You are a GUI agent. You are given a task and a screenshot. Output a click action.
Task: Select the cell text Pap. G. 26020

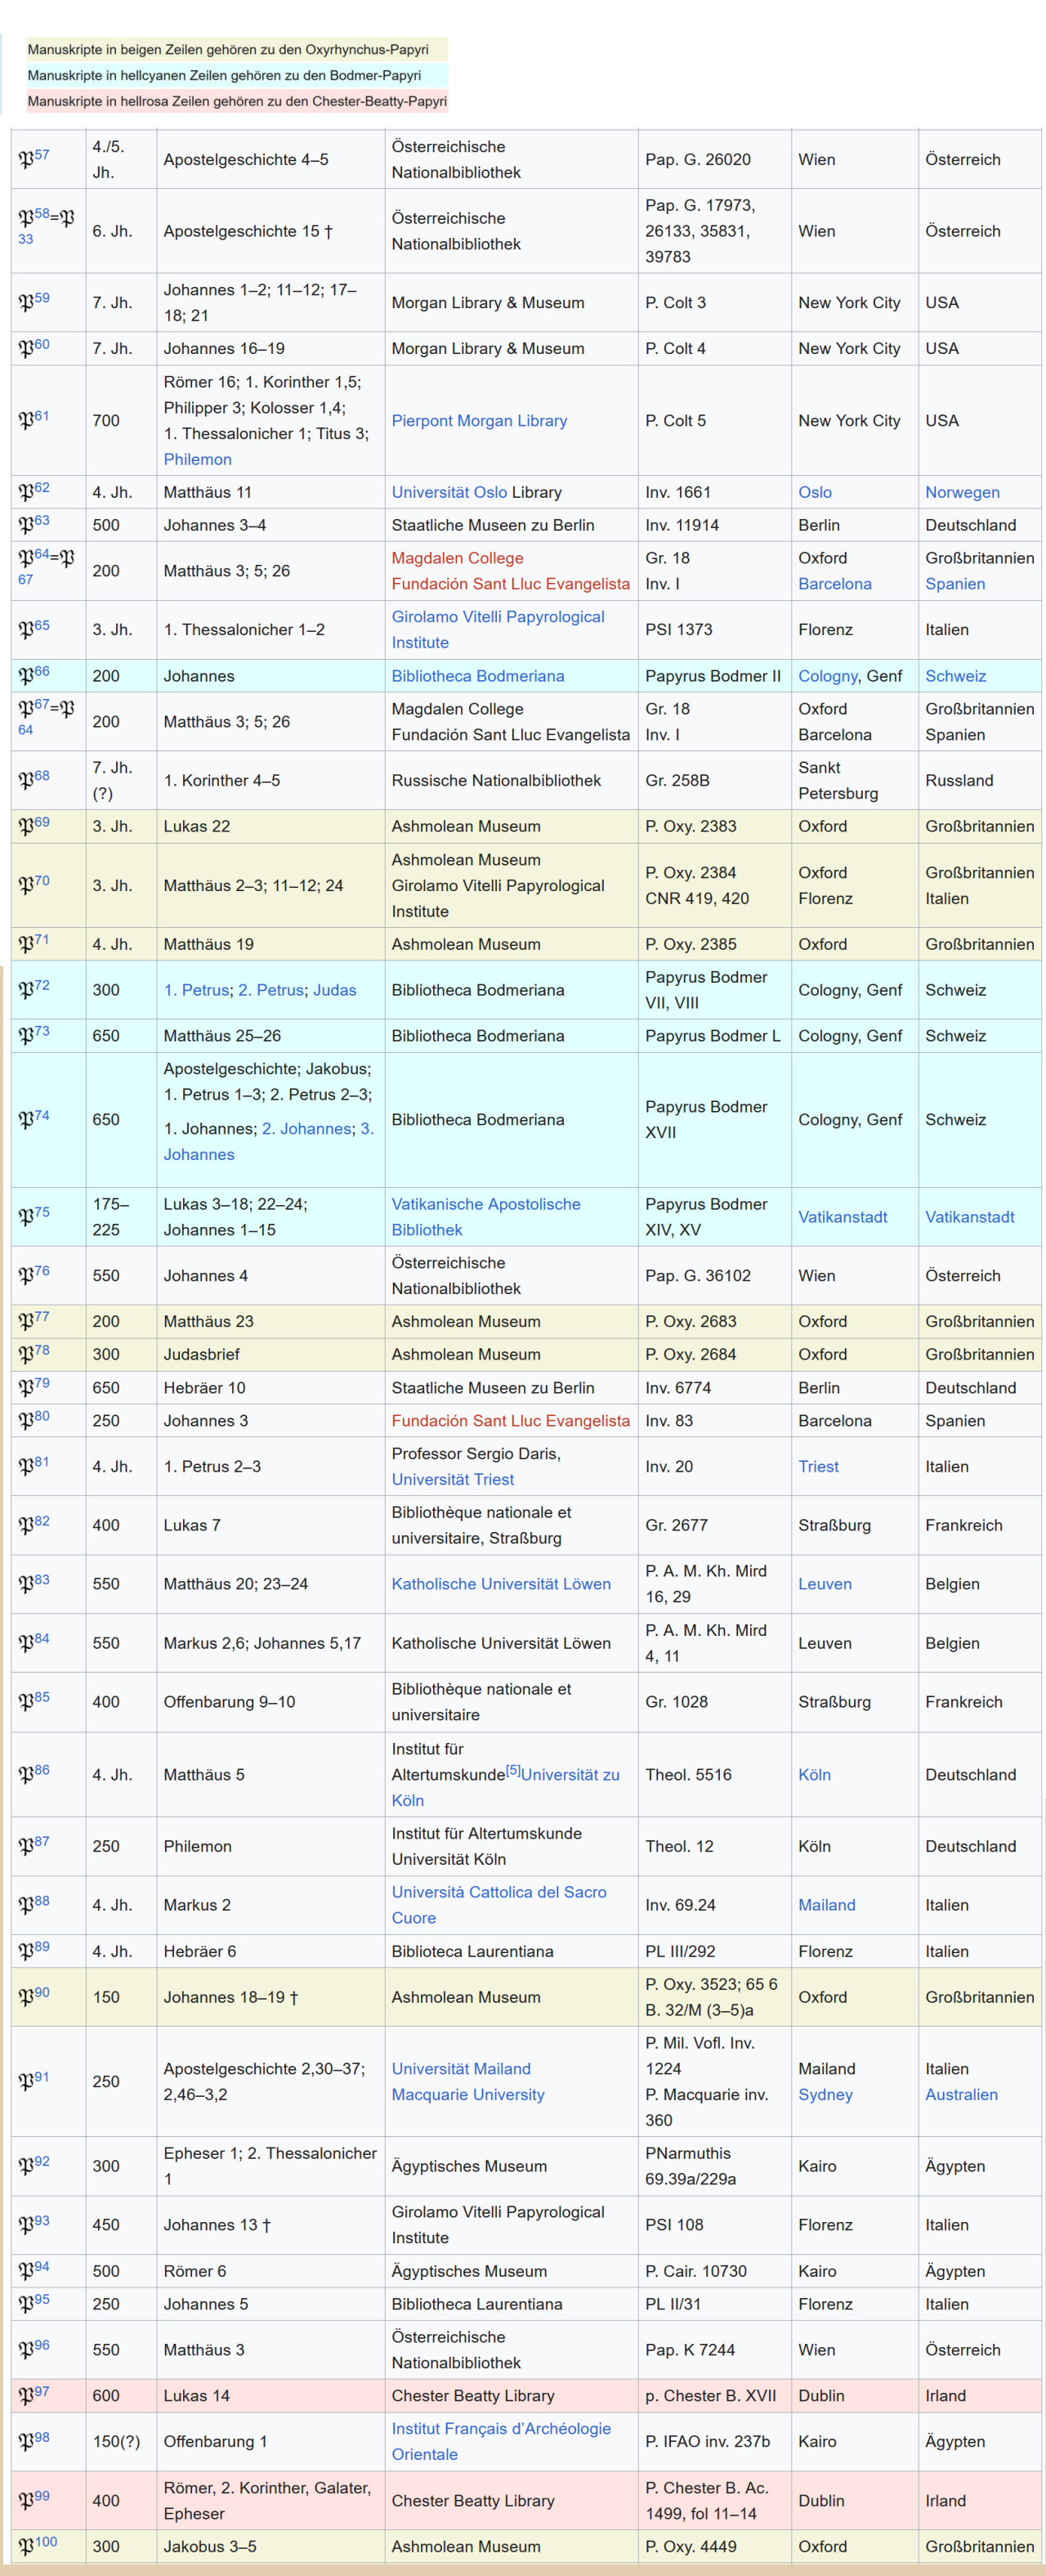coord(697,160)
